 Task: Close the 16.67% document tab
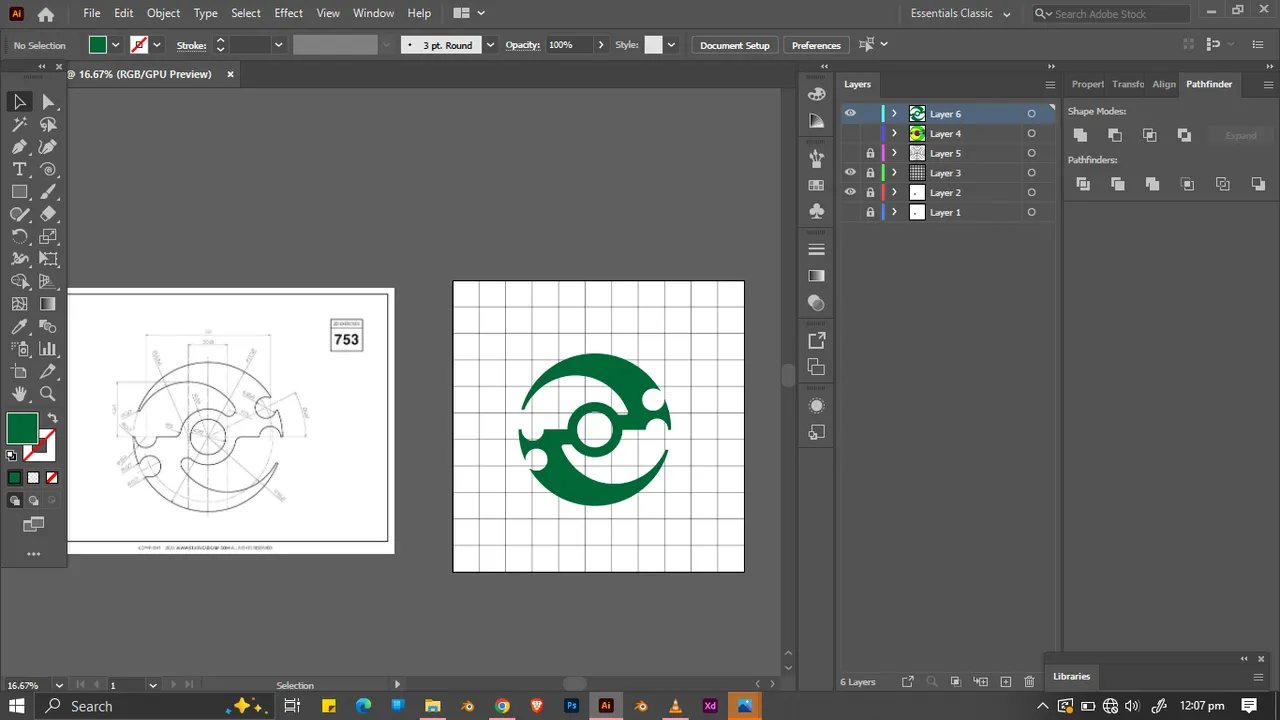[230, 74]
